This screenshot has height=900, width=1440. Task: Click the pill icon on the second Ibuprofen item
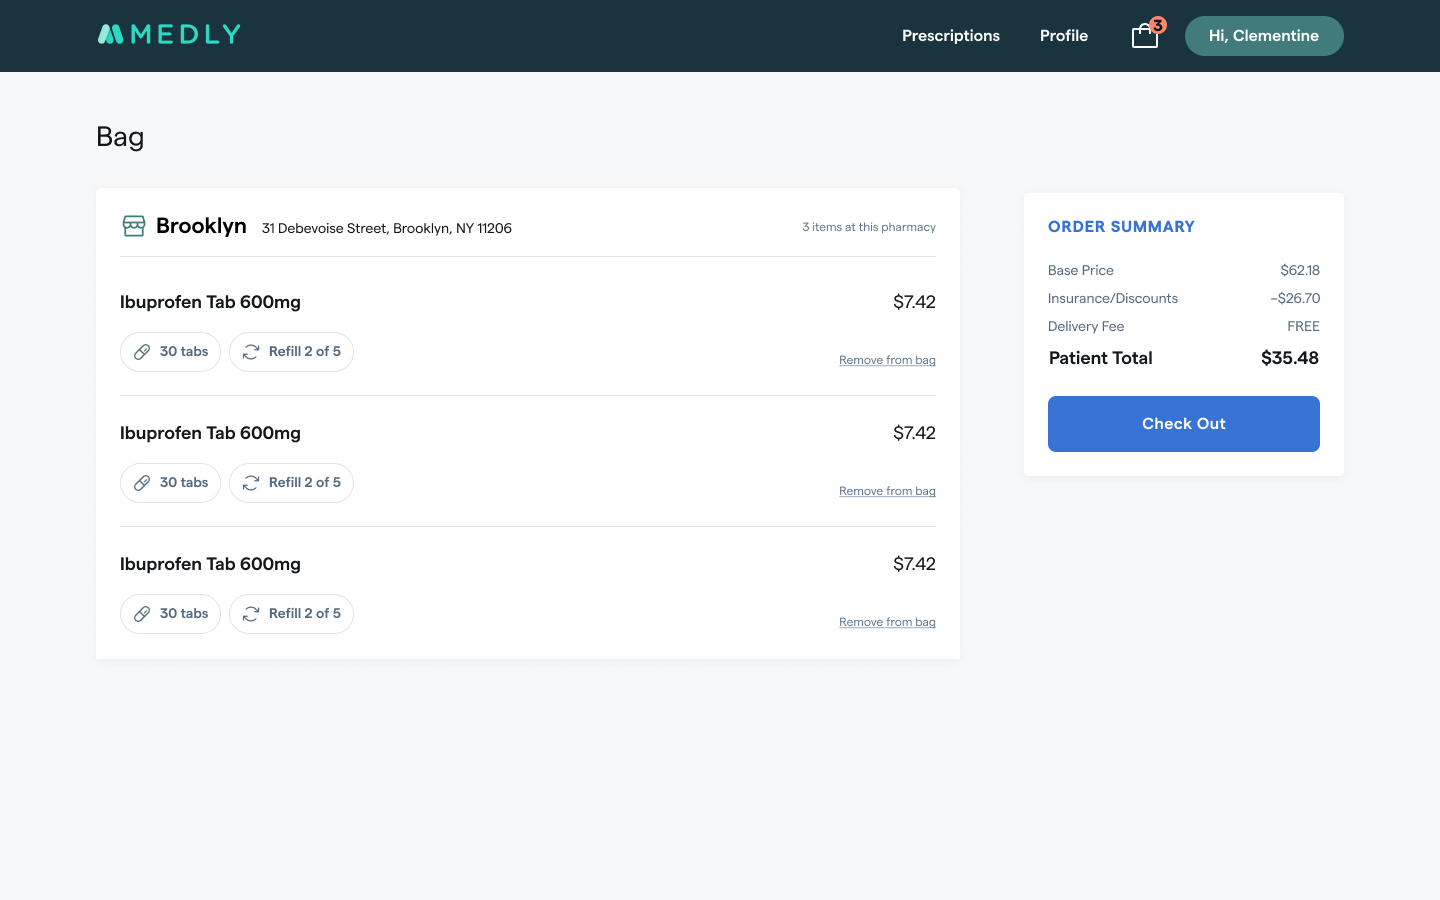coord(142,483)
